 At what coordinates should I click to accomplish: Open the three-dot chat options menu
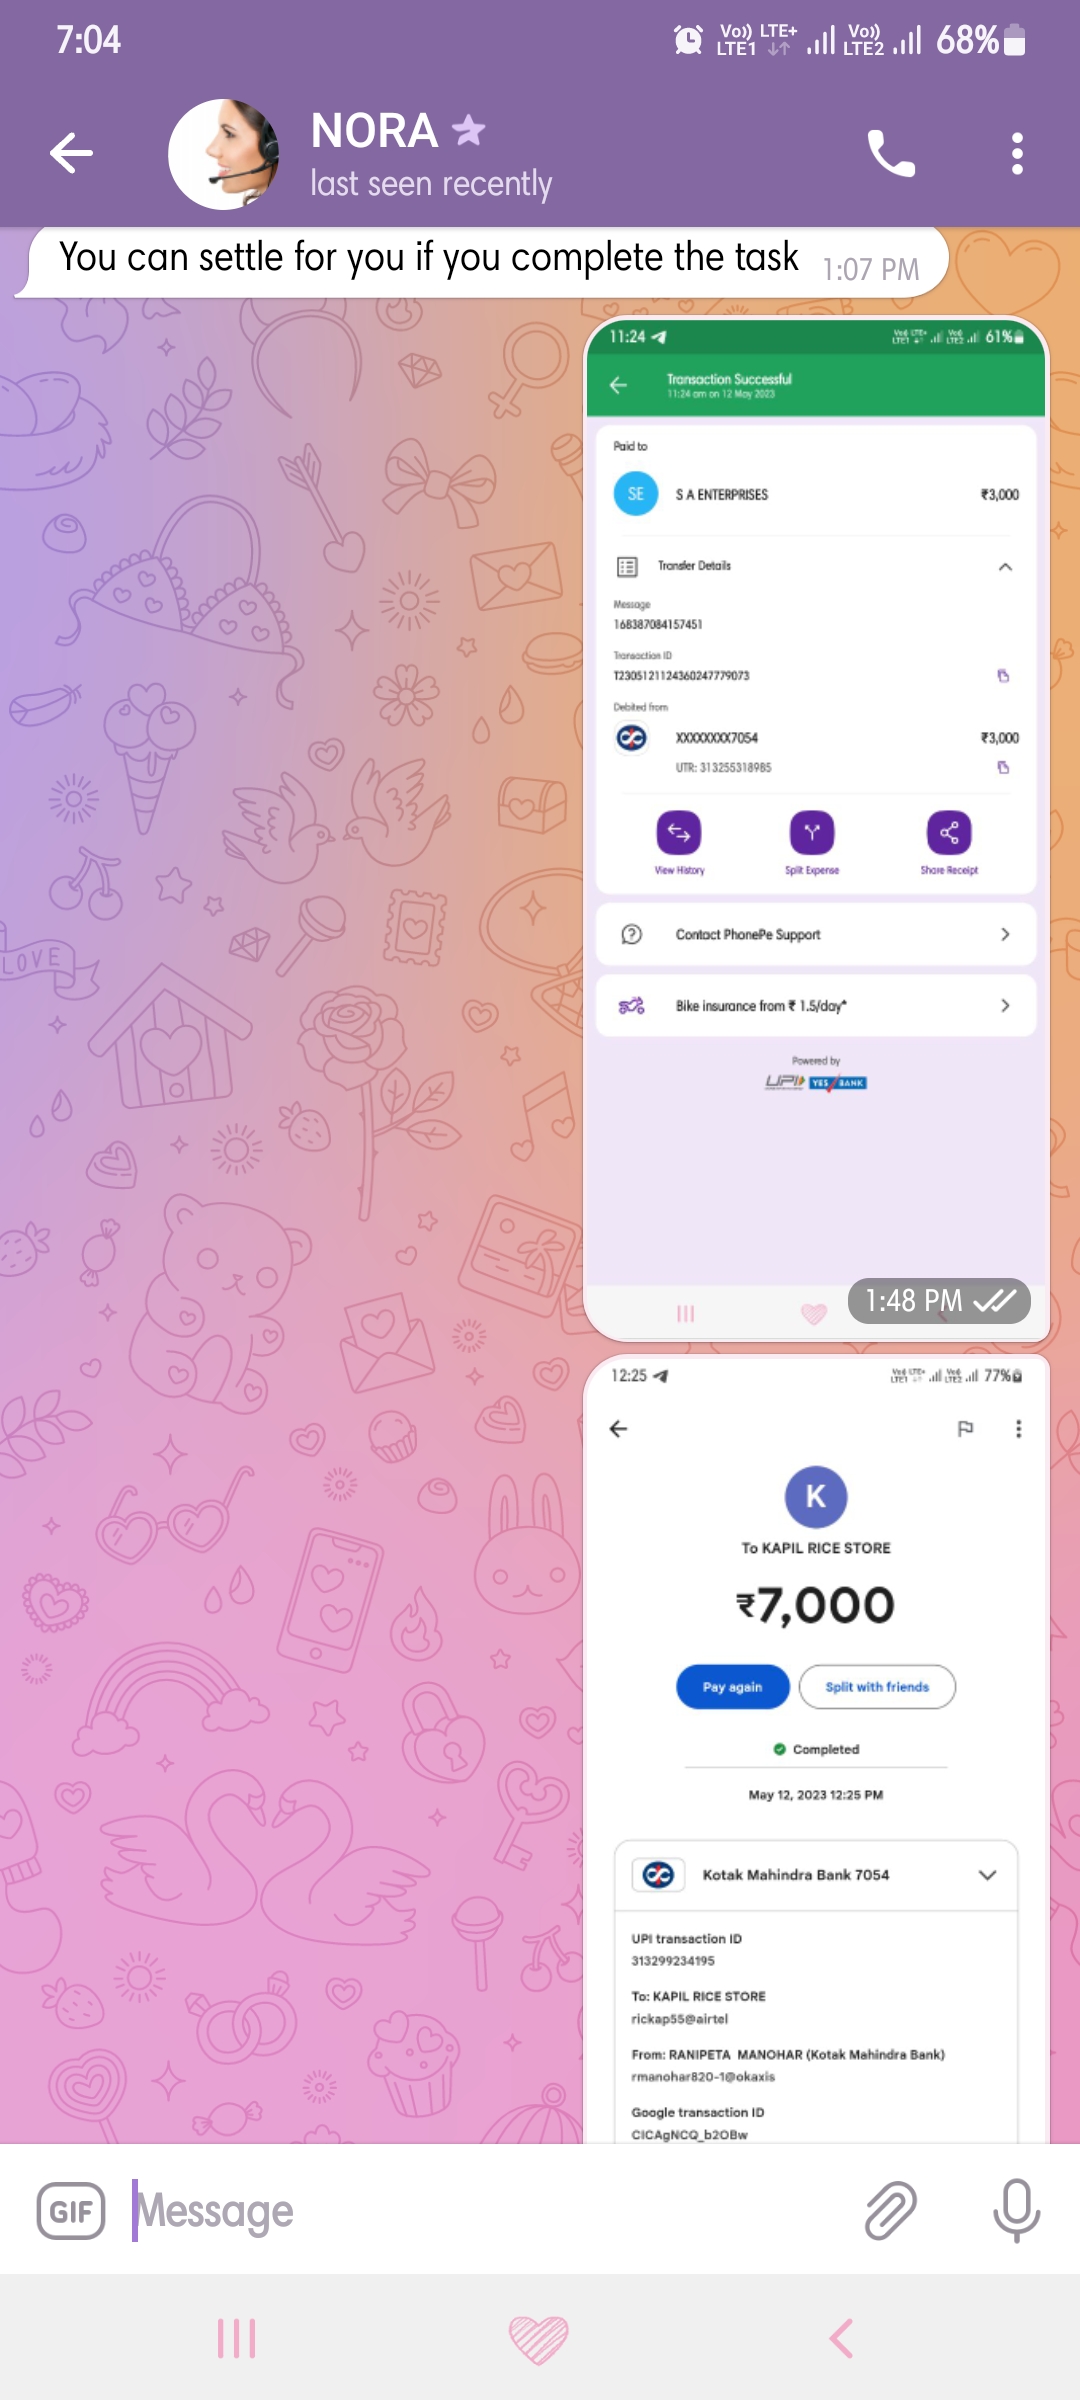coord(1017,153)
